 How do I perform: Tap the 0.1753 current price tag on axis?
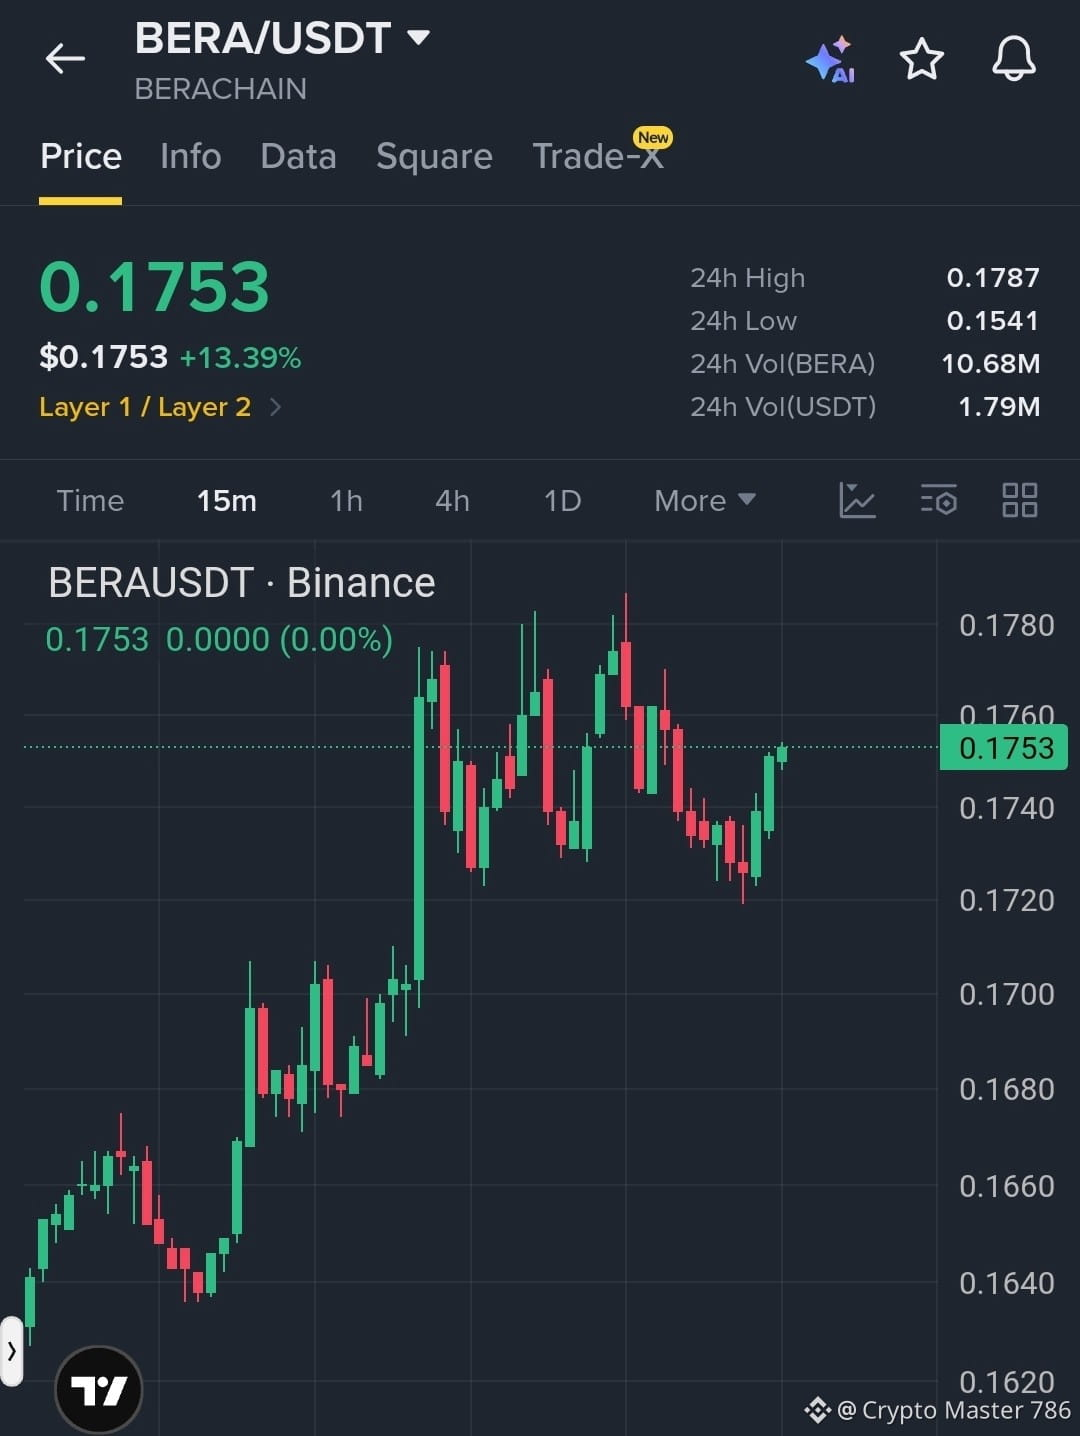pos(1004,748)
